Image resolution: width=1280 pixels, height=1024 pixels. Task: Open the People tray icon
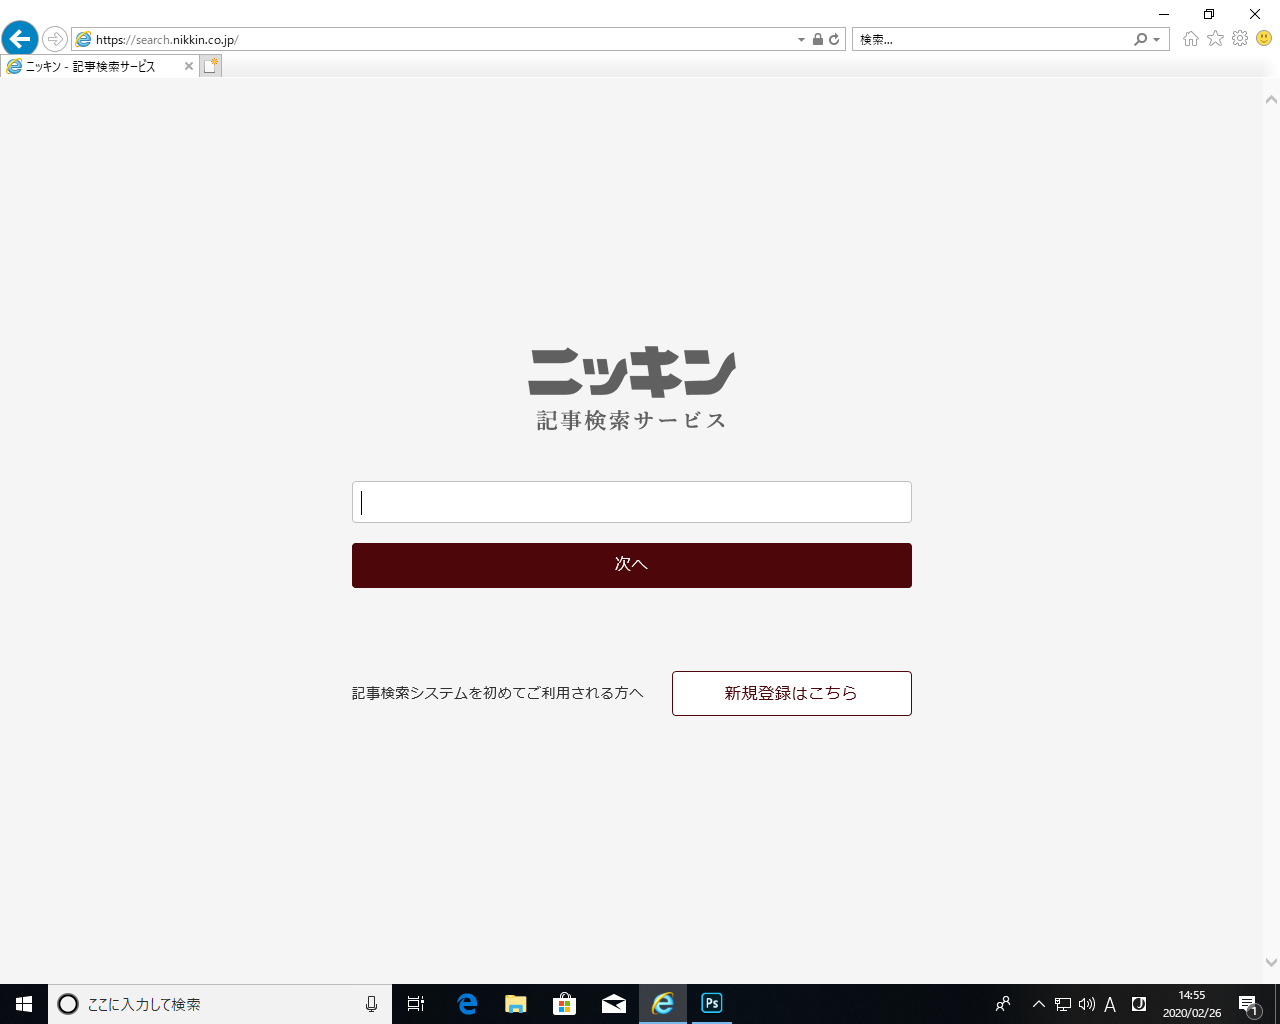point(1003,1004)
